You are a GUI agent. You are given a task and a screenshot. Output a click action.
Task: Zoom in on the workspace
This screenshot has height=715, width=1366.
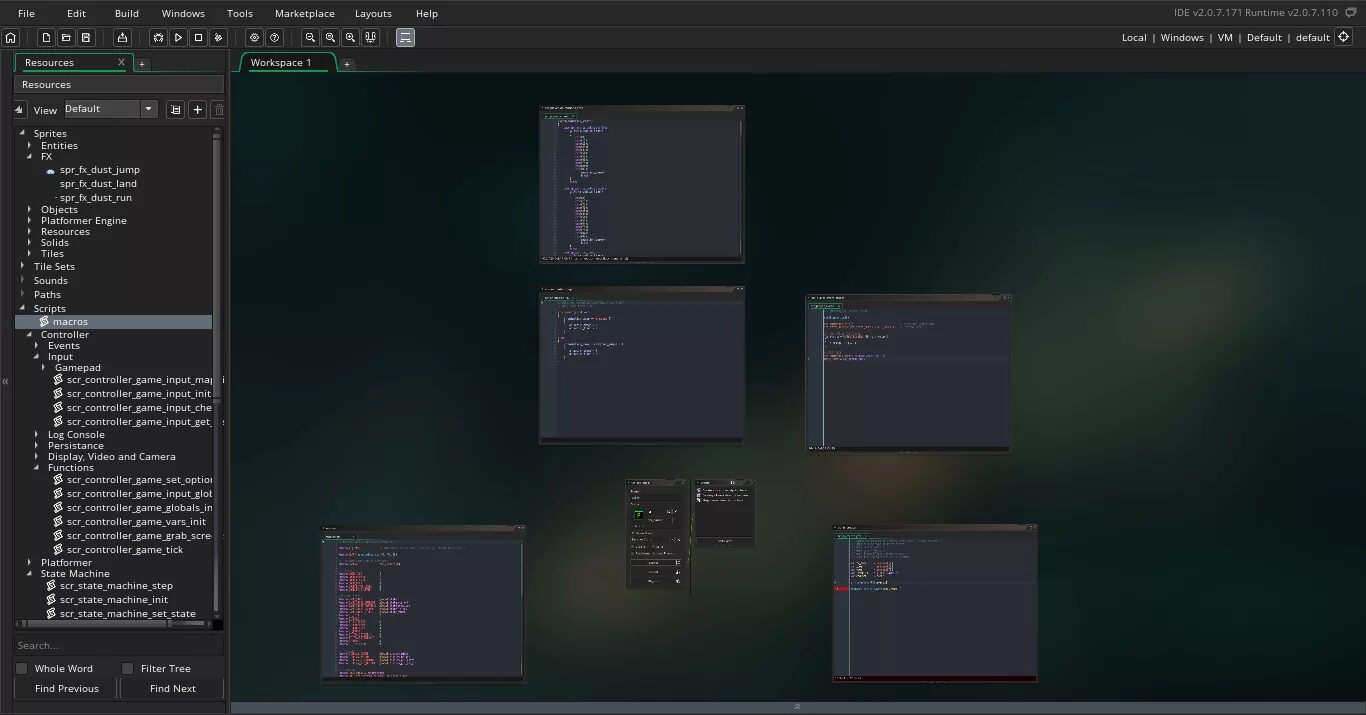(x=350, y=37)
